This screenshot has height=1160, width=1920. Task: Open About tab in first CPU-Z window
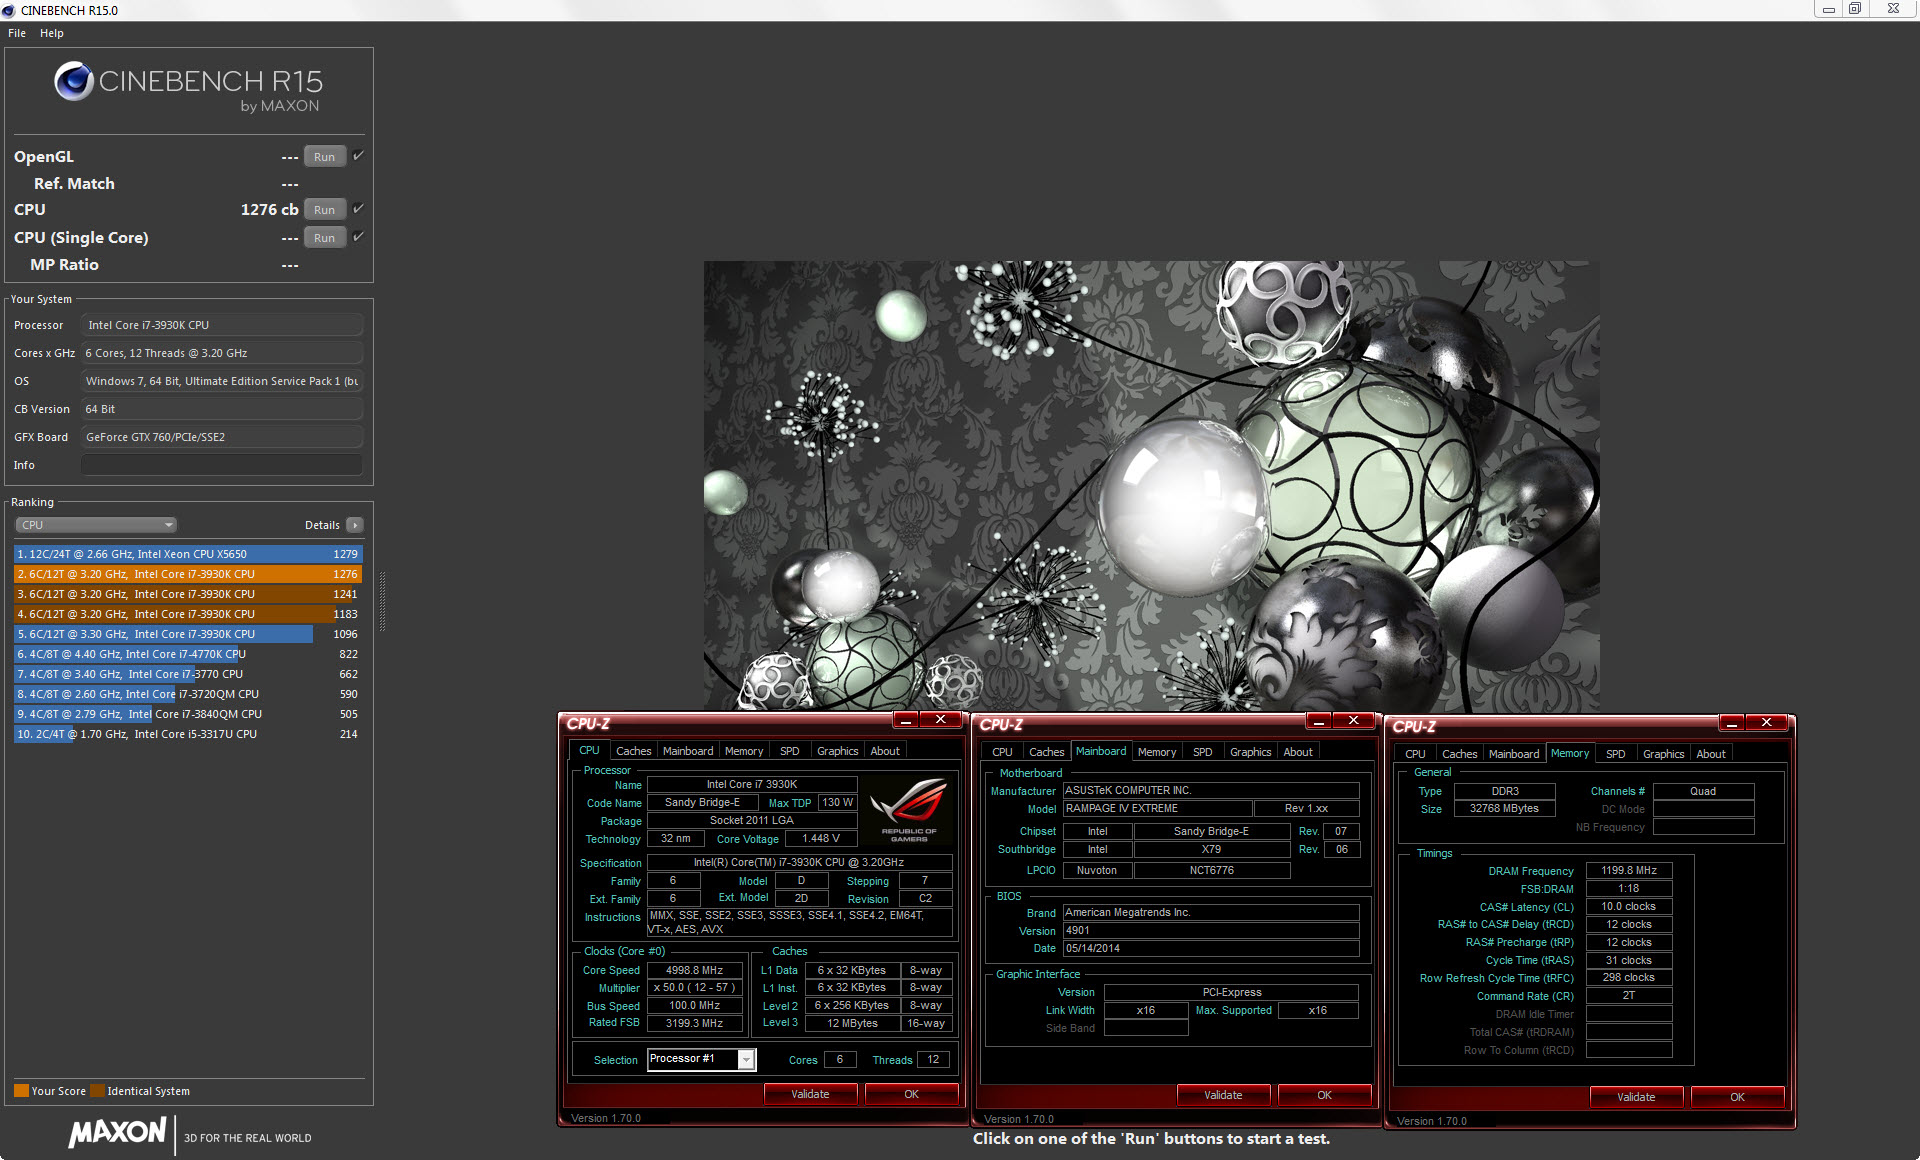(885, 751)
